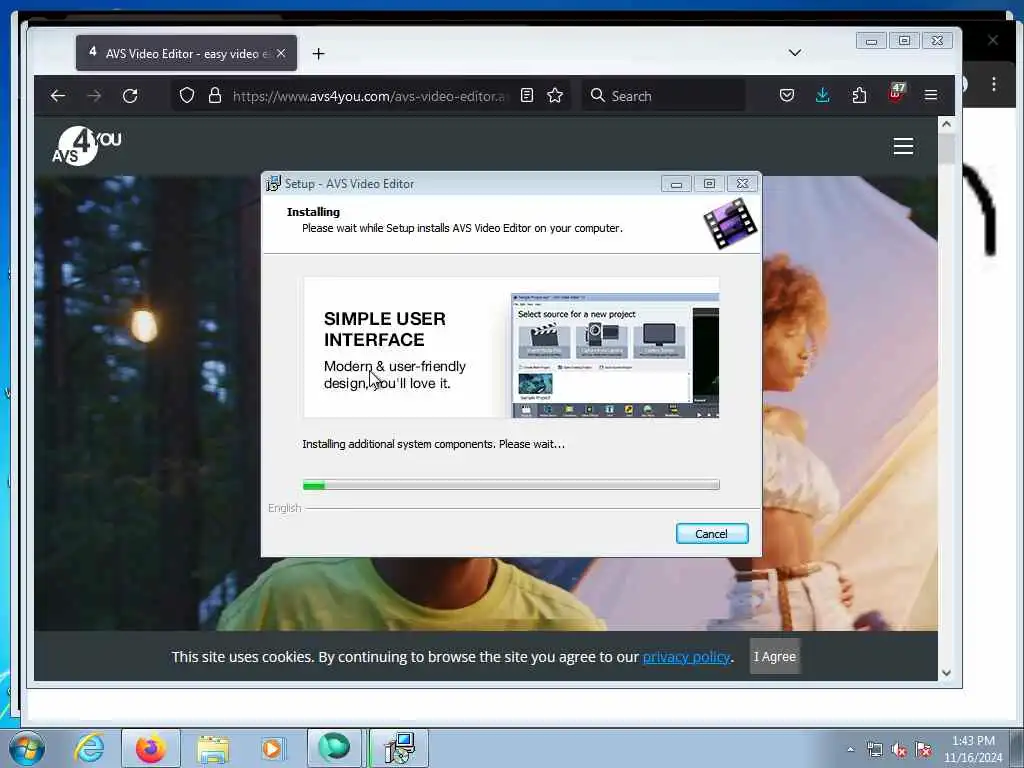Open Windows Media Player taskbar icon

tap(272, 748)
